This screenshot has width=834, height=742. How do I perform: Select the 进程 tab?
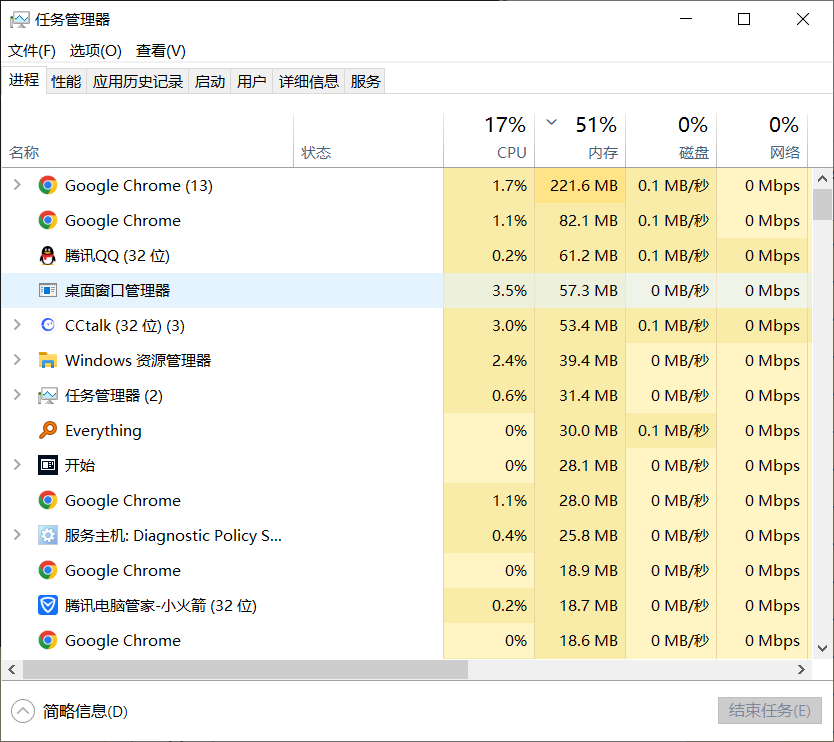click(24, 80)
